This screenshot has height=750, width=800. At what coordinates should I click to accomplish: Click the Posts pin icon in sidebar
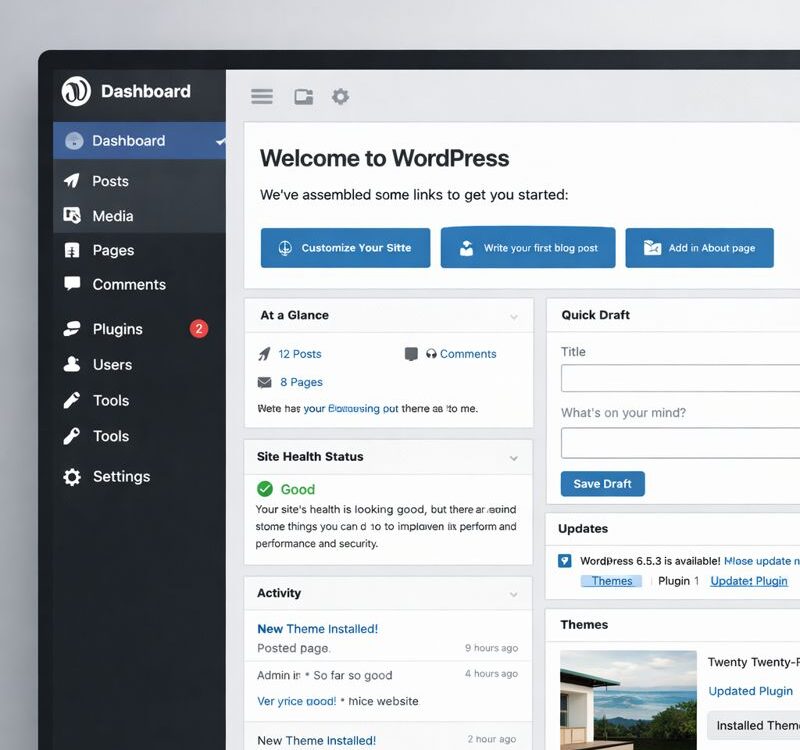pos(72,181)
